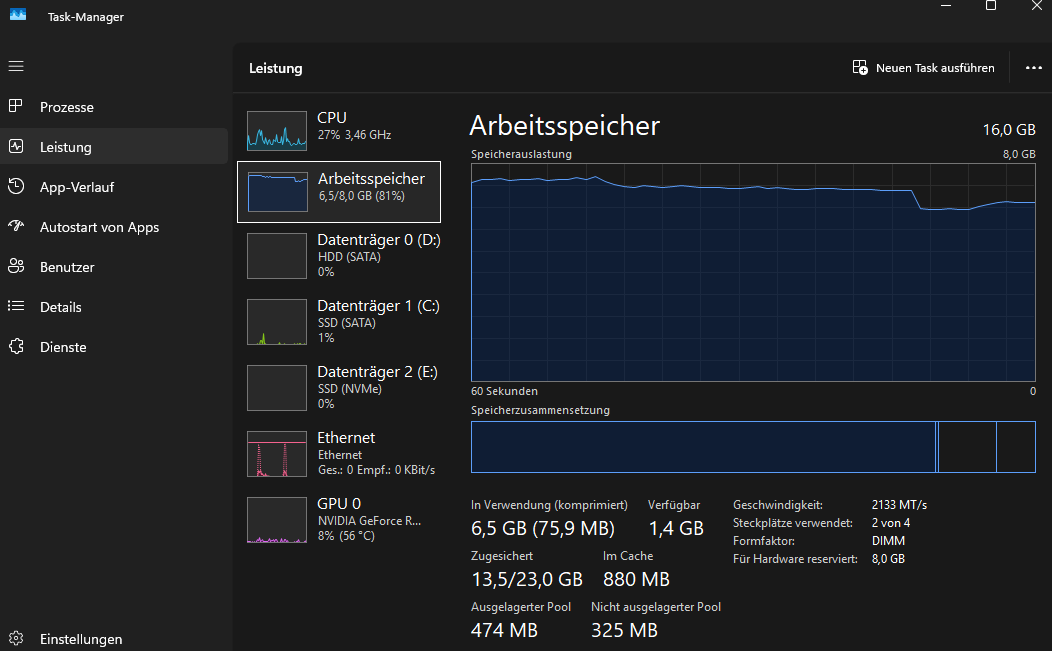Click the Einstellungen gear icon
The width and height of the screenshot is (1052, 651).
tap(16, 638)
